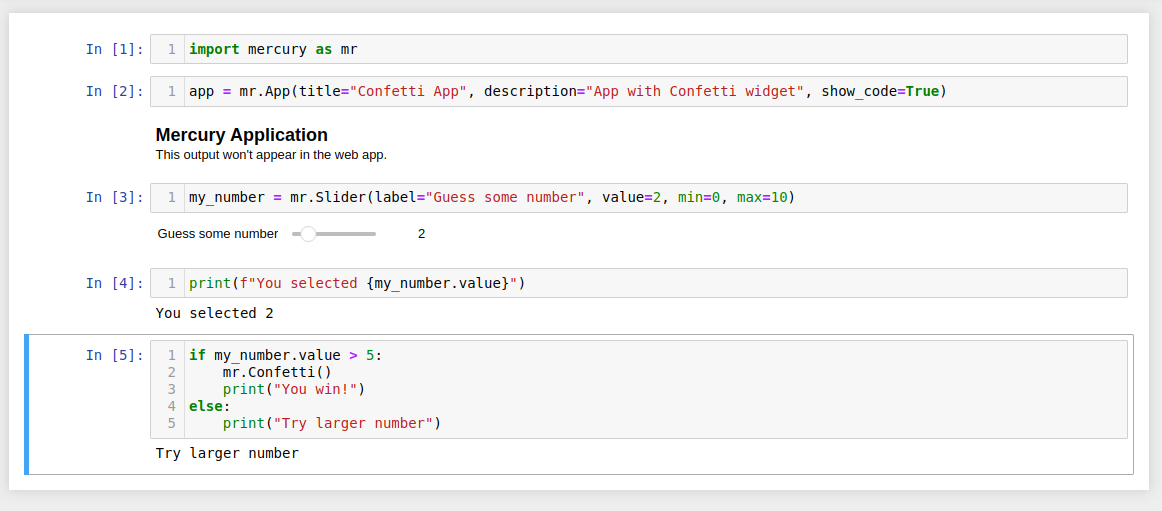Click the "Confetti App" title string
The height and width of the screenshot is (511, 1162).
408,92
